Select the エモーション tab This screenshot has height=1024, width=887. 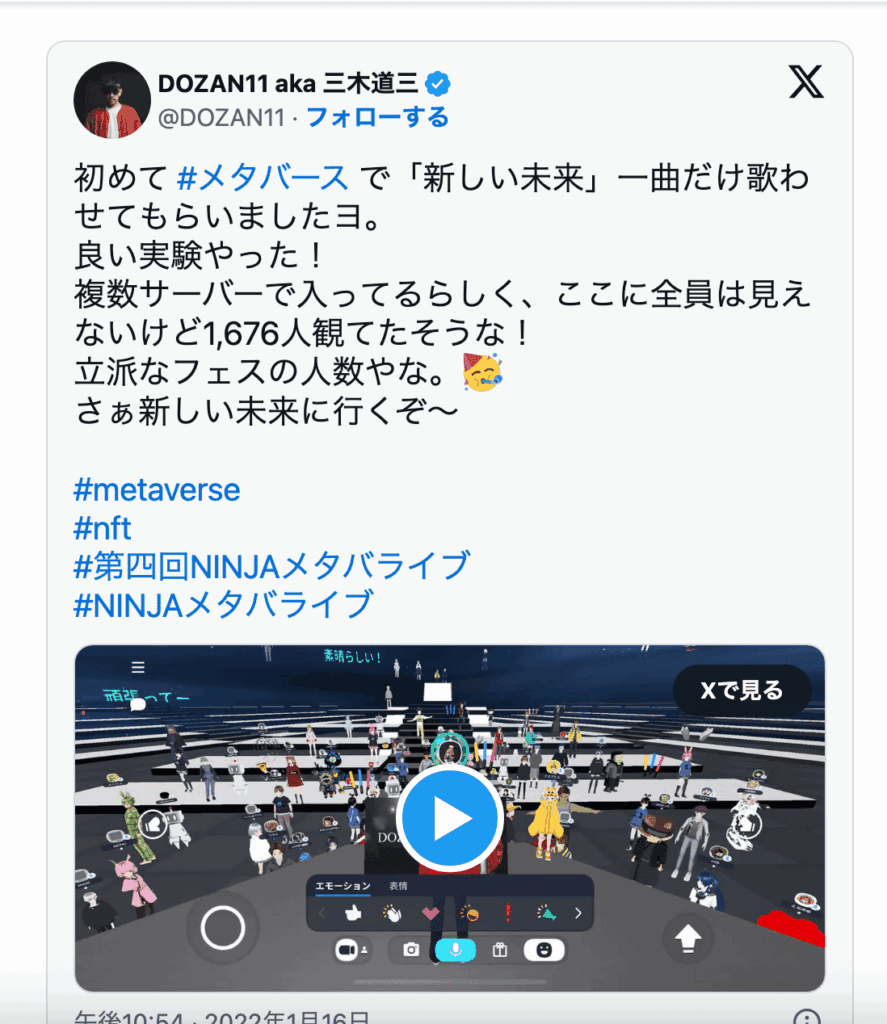point(342,886)
